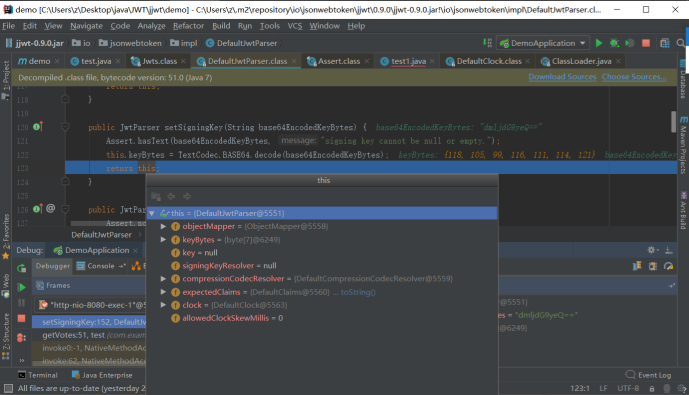
Task: Open search everywhere magnifier icon
Action: [x=681, y=43]
